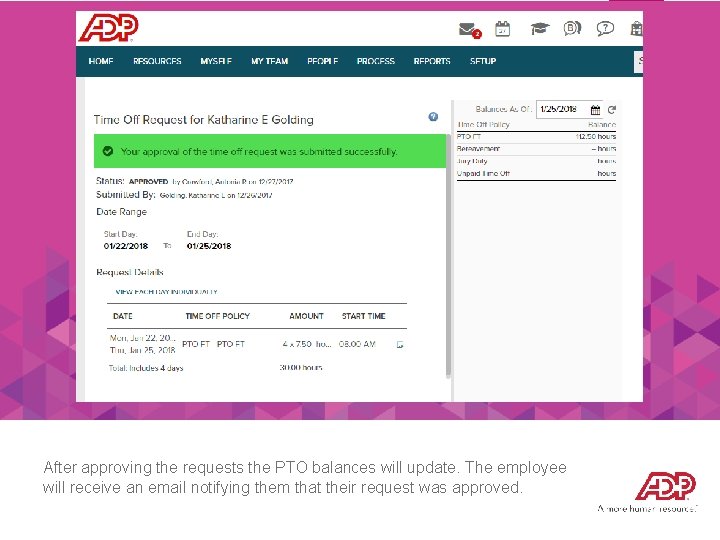720x540 pixels.
Task: Open the PEOPLE menu
Action: (322, 61)
